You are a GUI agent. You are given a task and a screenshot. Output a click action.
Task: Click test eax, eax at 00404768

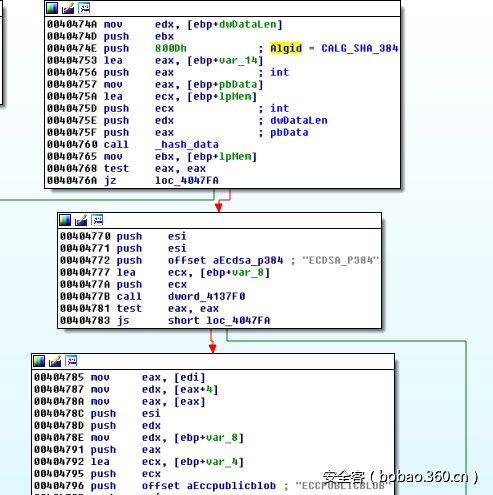point(155,168)
